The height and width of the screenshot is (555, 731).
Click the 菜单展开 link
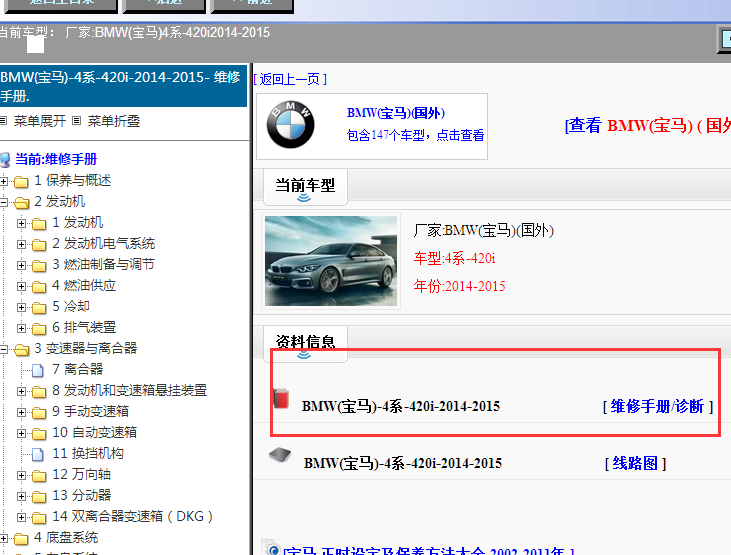click(40, 121)
